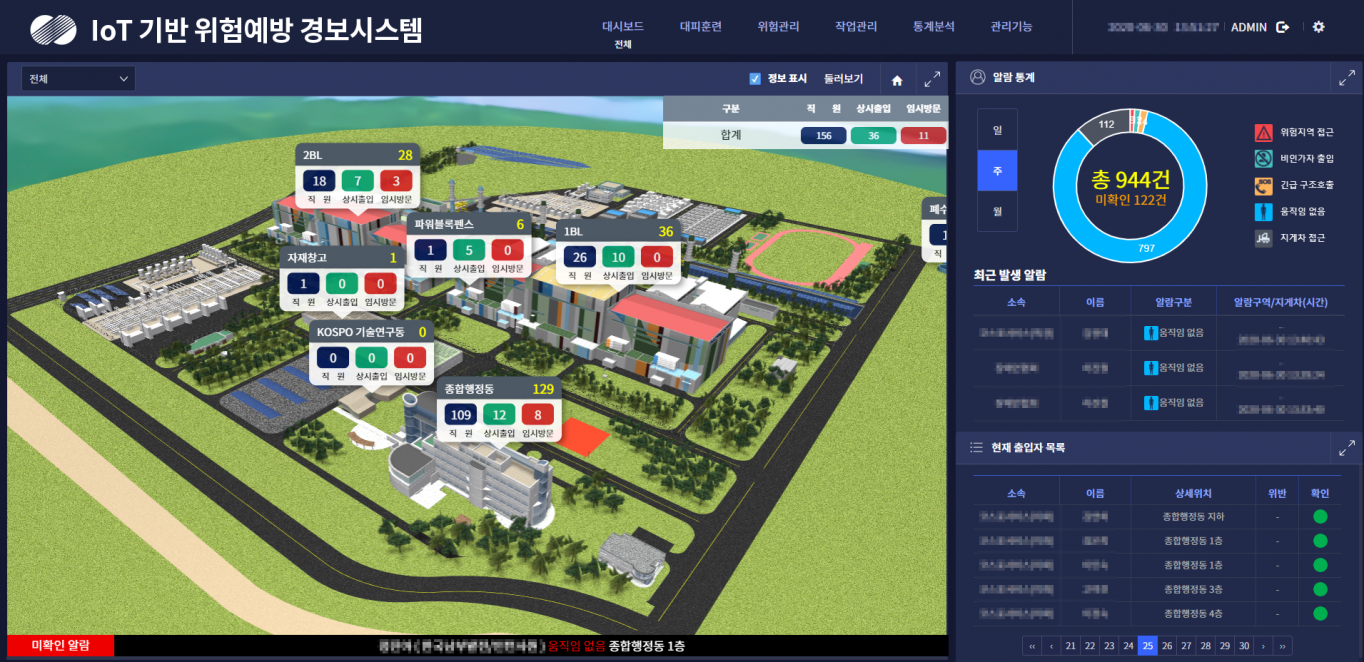Click the 현재 출입자 목록 list icon
The image size is (1364, 662).
click(x=976, y=447)
